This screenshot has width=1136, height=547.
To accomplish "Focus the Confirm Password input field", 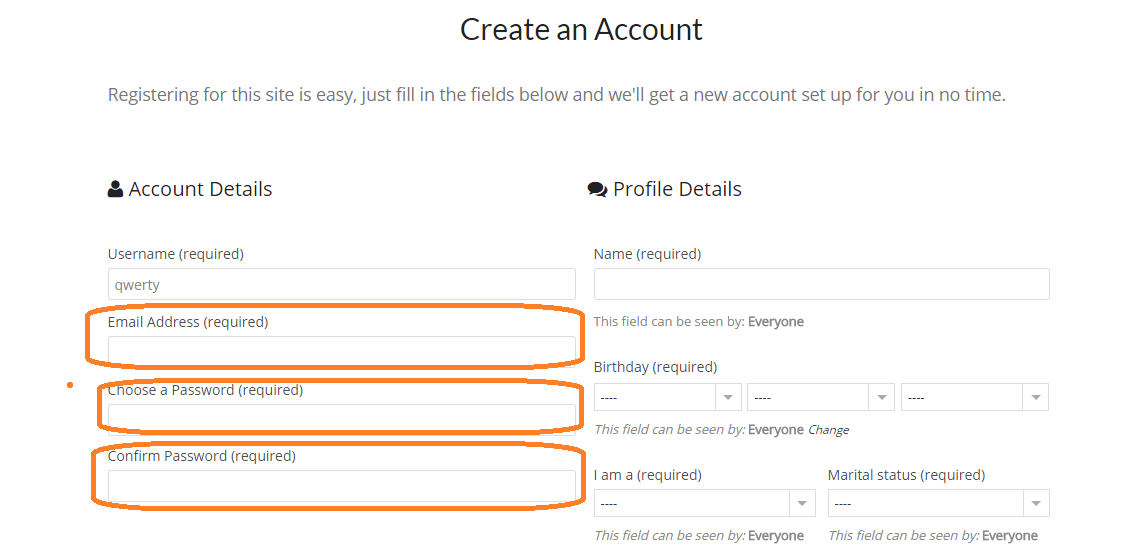I will [x=341, y=486].
